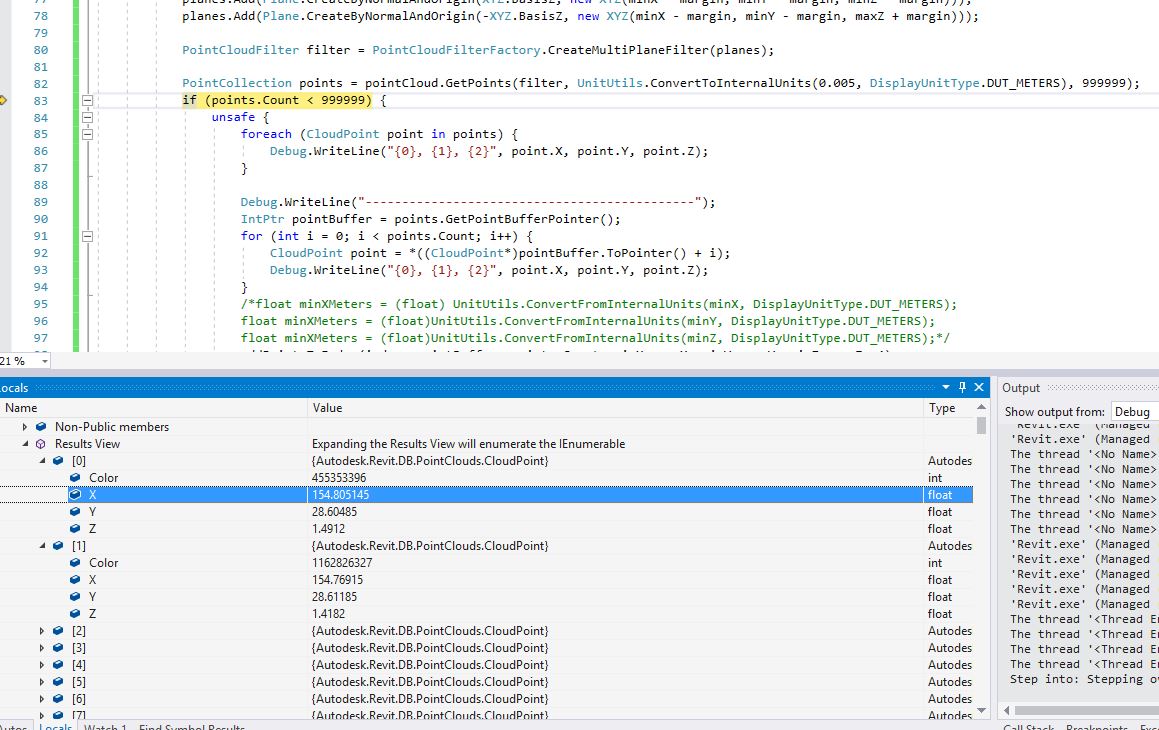Expand the [2] CloudPoint node
This screenshot has width=1159, height=730.
click(x=42, y=630)
